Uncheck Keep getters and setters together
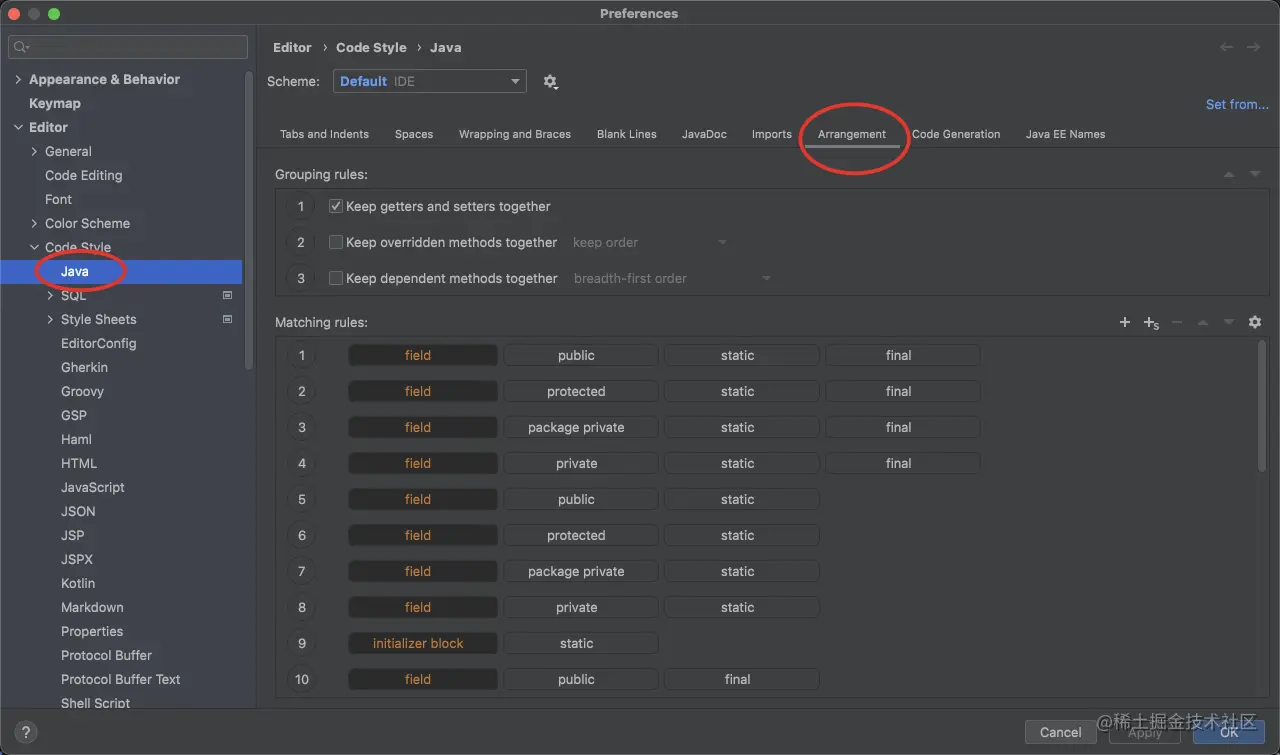Screen dimensions: 1280x755 click(x=336, y=206)
